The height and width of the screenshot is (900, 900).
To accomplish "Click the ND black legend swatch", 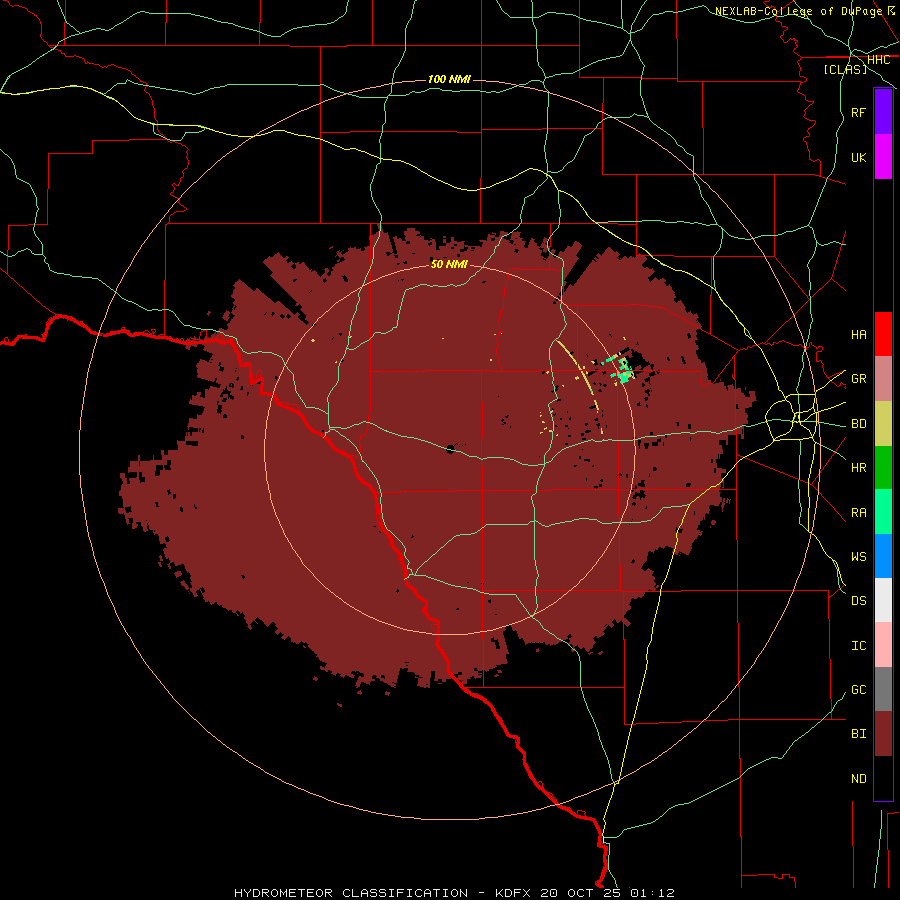I will coord(883,778).
